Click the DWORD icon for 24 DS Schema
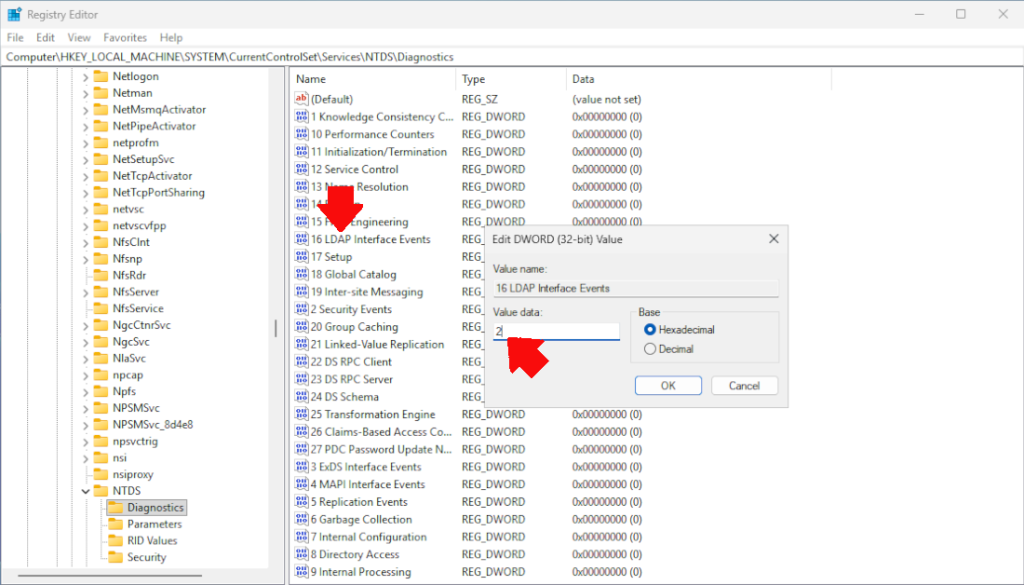This screenshot has width=1024, height=585. click(x=300, y=396)
